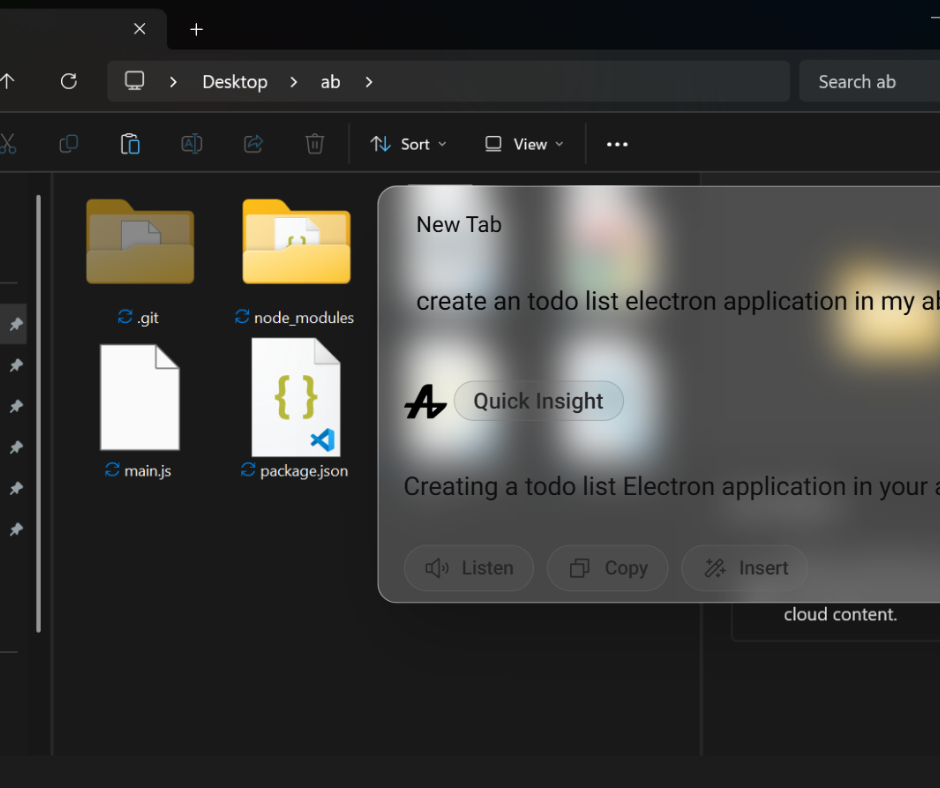Screen dimensions: 940x788
Task: Expand the chevron after Desktop in breadcrumb
Action: click(x=294, y=82)
